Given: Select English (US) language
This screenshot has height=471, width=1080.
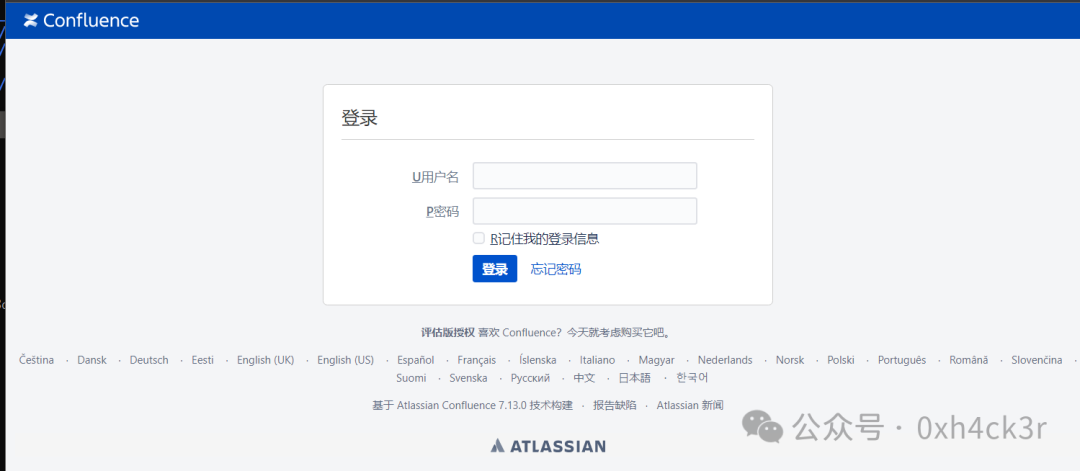Looking at the screenshot, I should (x=345, y=360).
